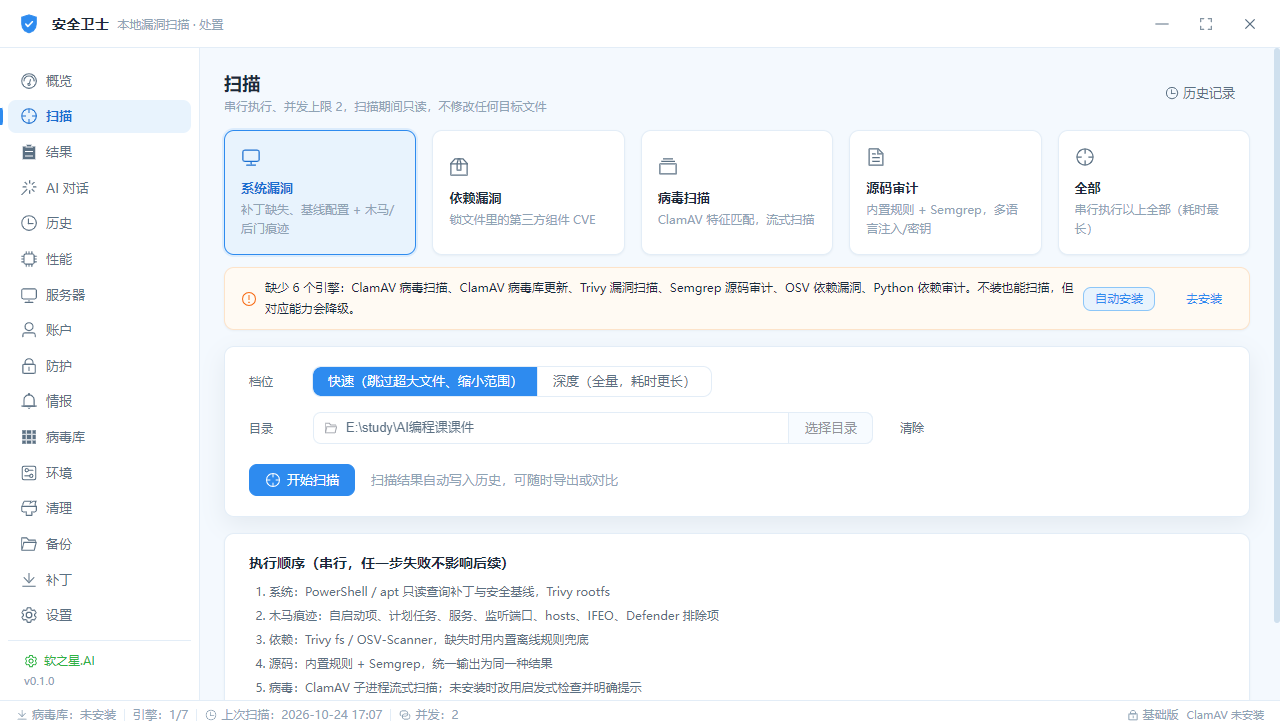Open the 软之星.AI link in sidebar

pos(60,661)
